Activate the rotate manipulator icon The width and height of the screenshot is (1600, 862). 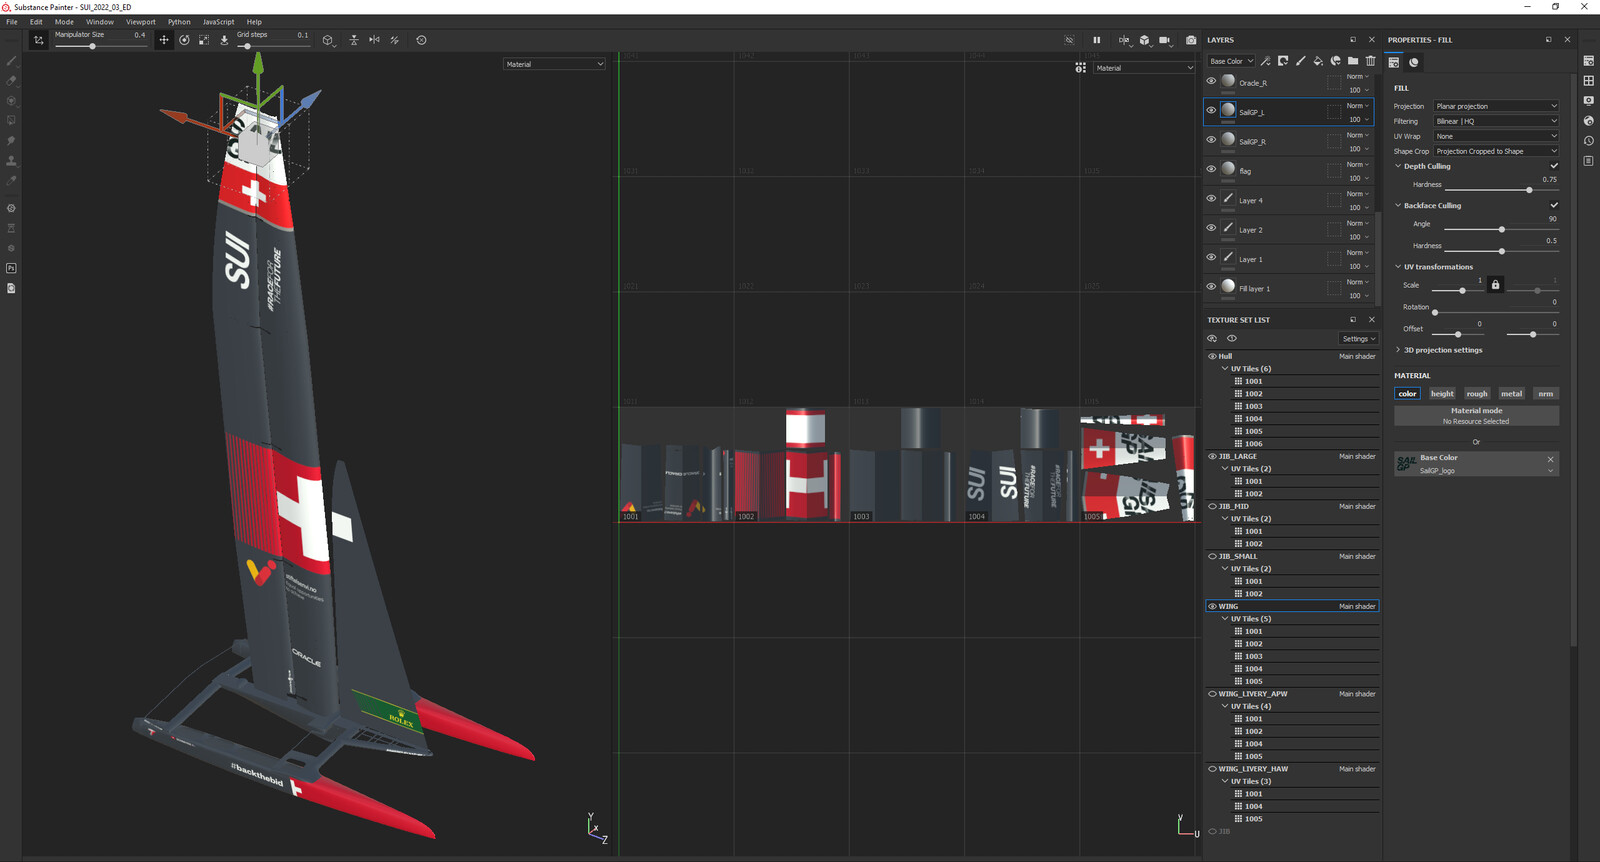(x=184, y=40)
